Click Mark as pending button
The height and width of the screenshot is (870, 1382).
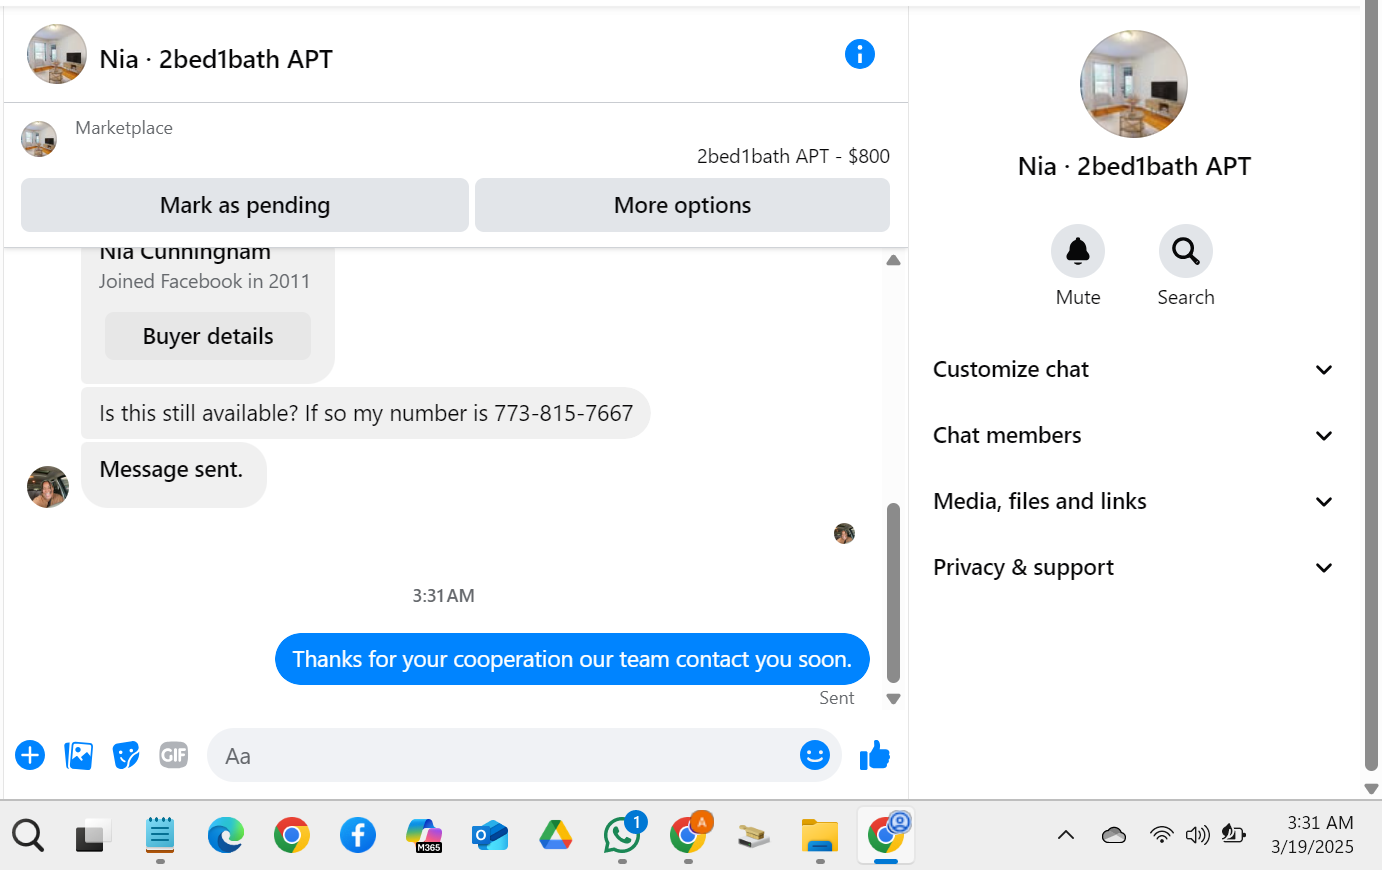[245, 205]
